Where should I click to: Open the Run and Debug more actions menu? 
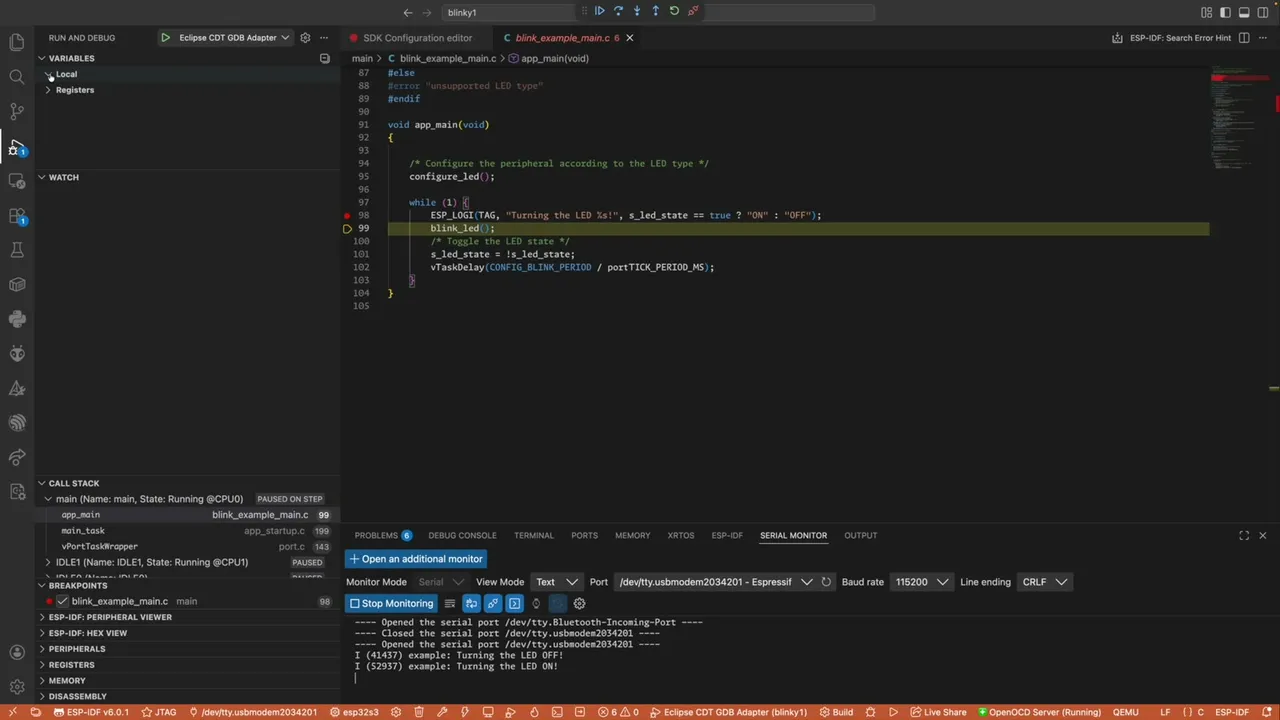[x=326, y=38]
